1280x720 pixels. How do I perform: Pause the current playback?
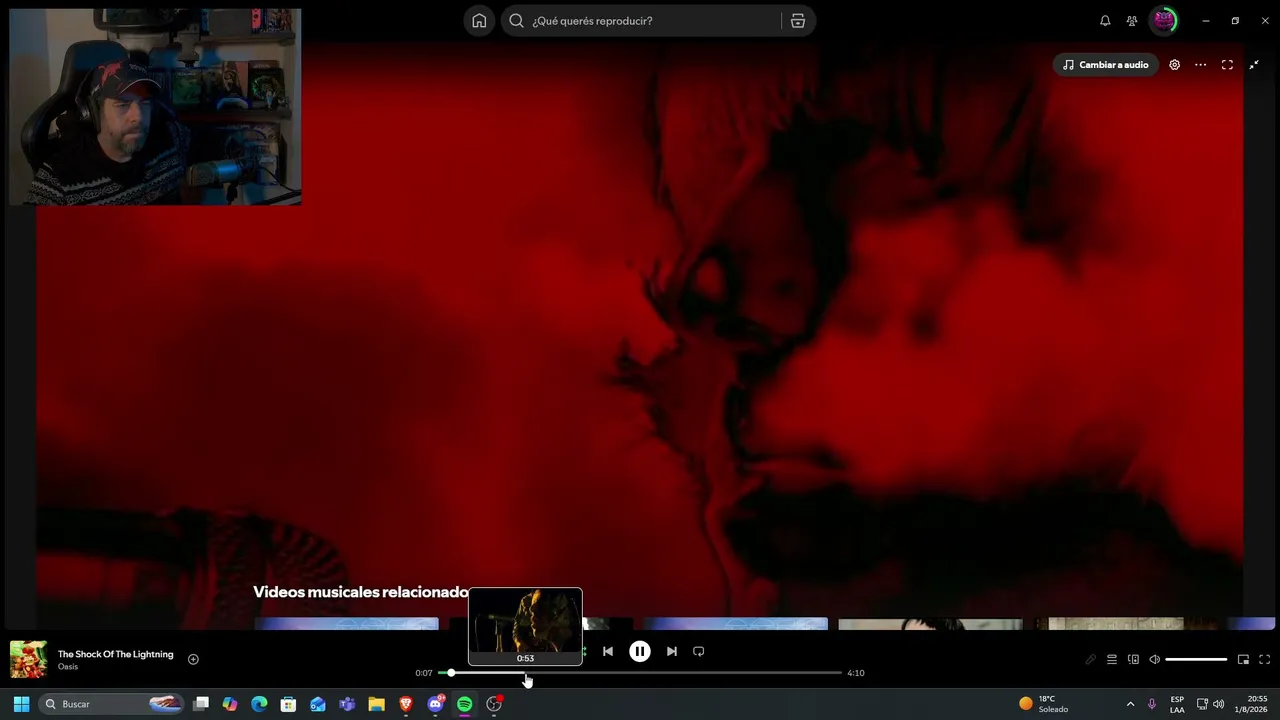640,651
